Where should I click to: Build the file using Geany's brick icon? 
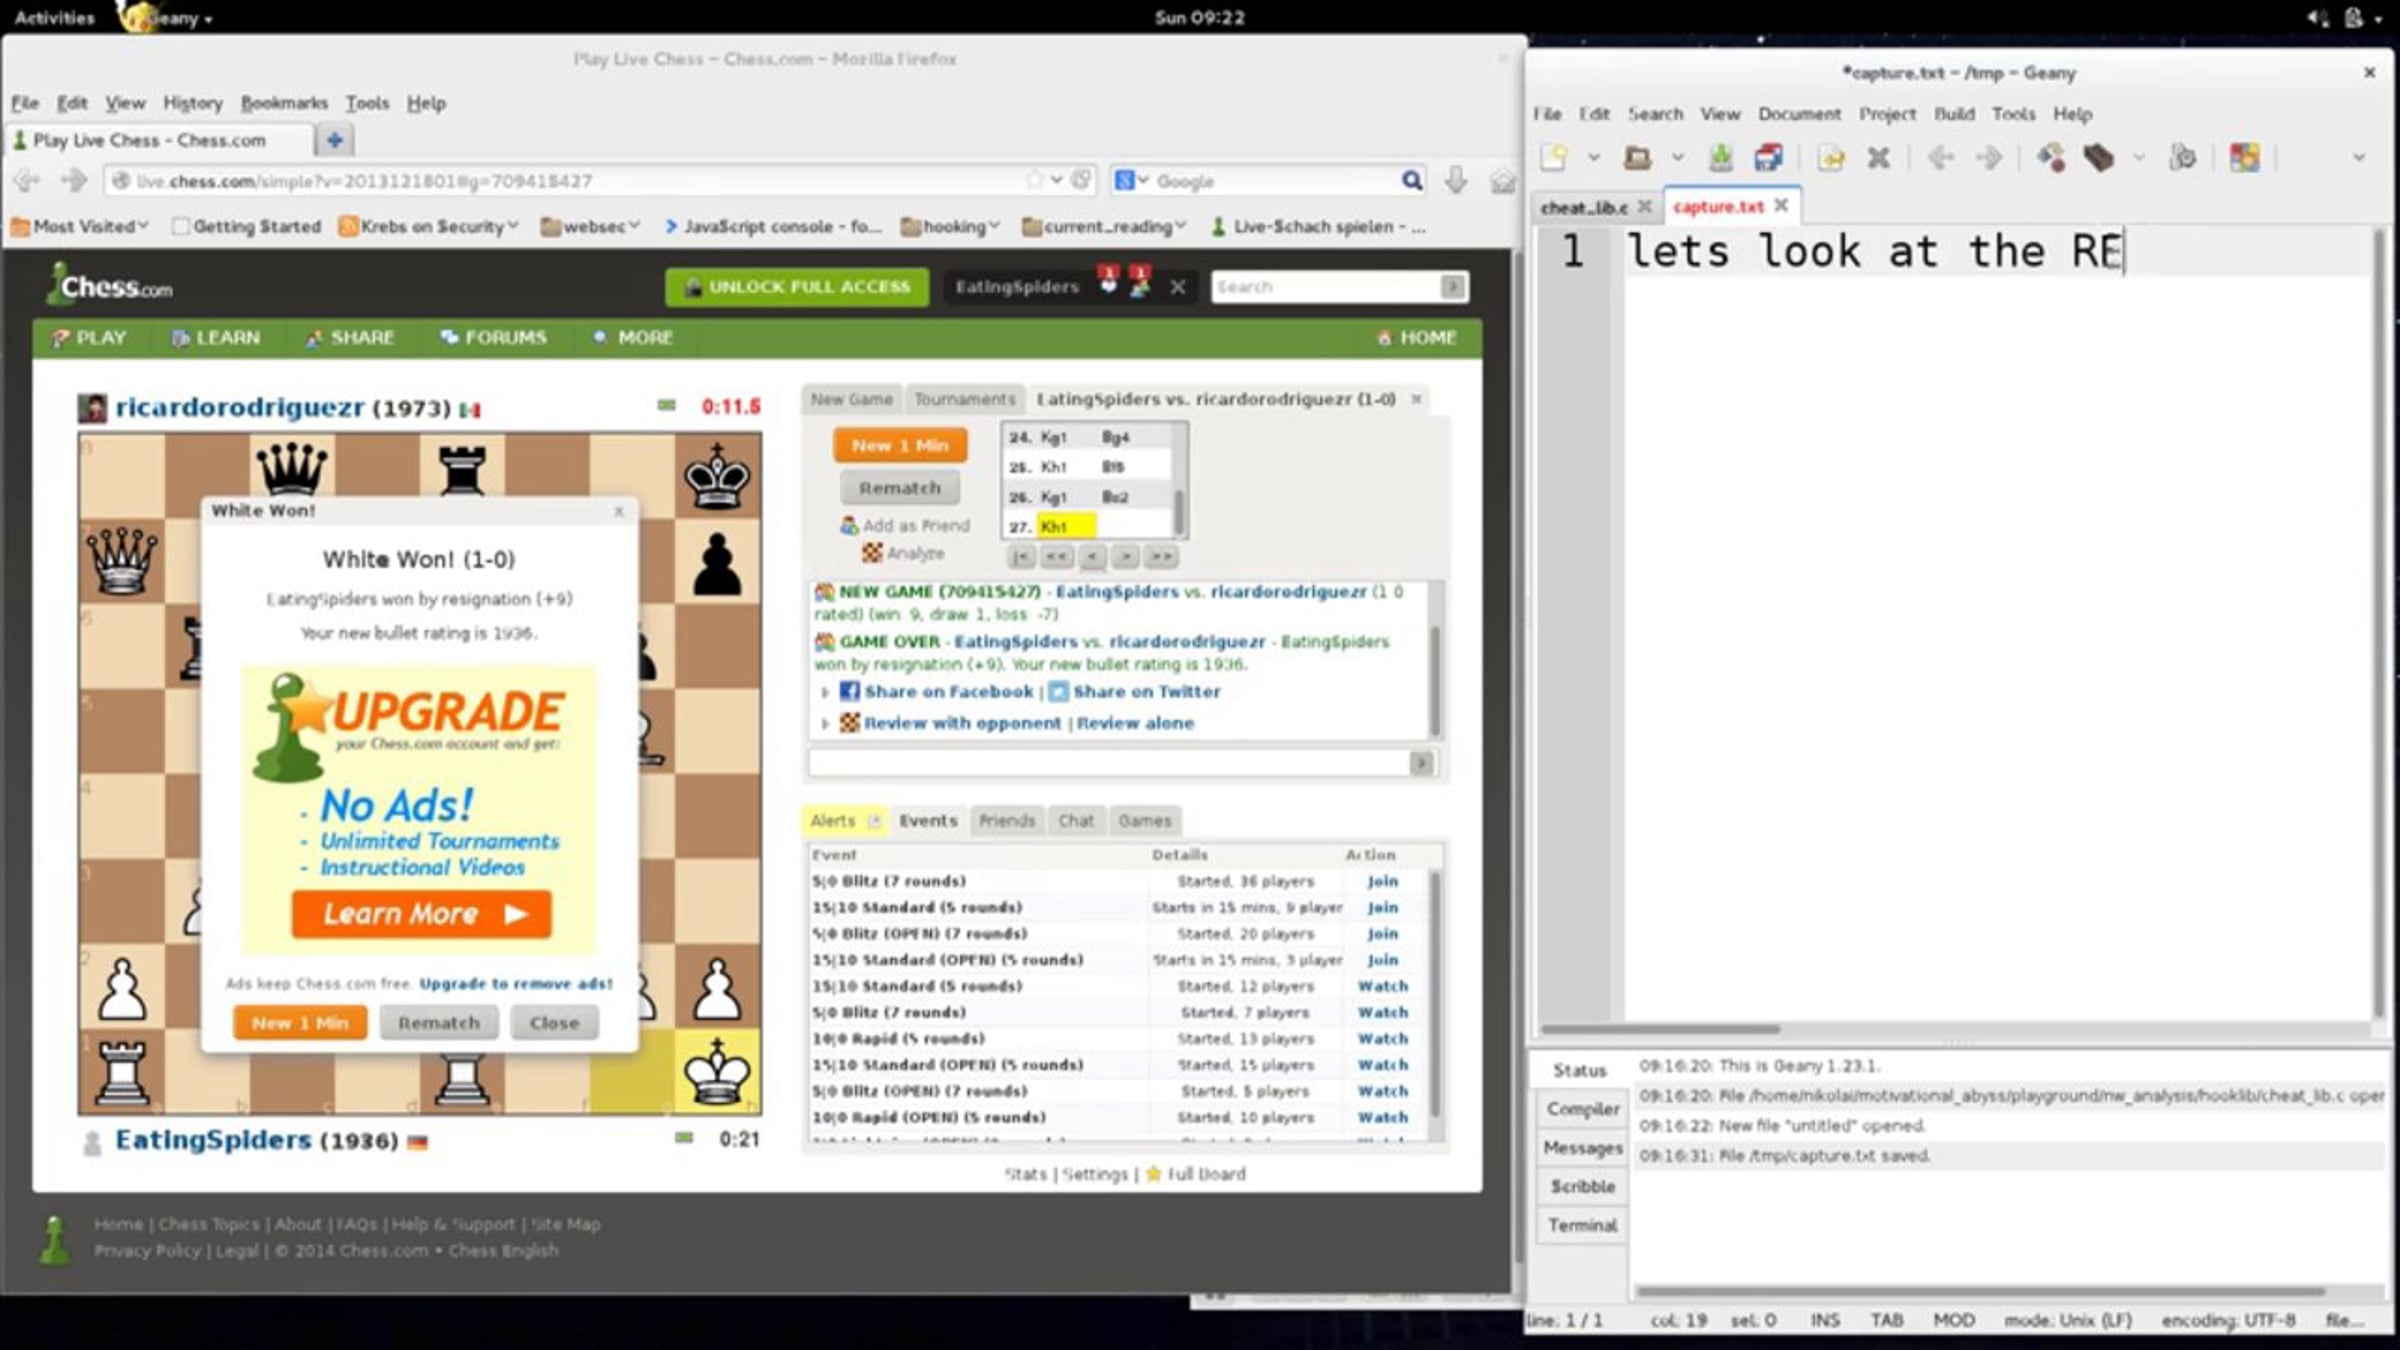click(2099, 157)
